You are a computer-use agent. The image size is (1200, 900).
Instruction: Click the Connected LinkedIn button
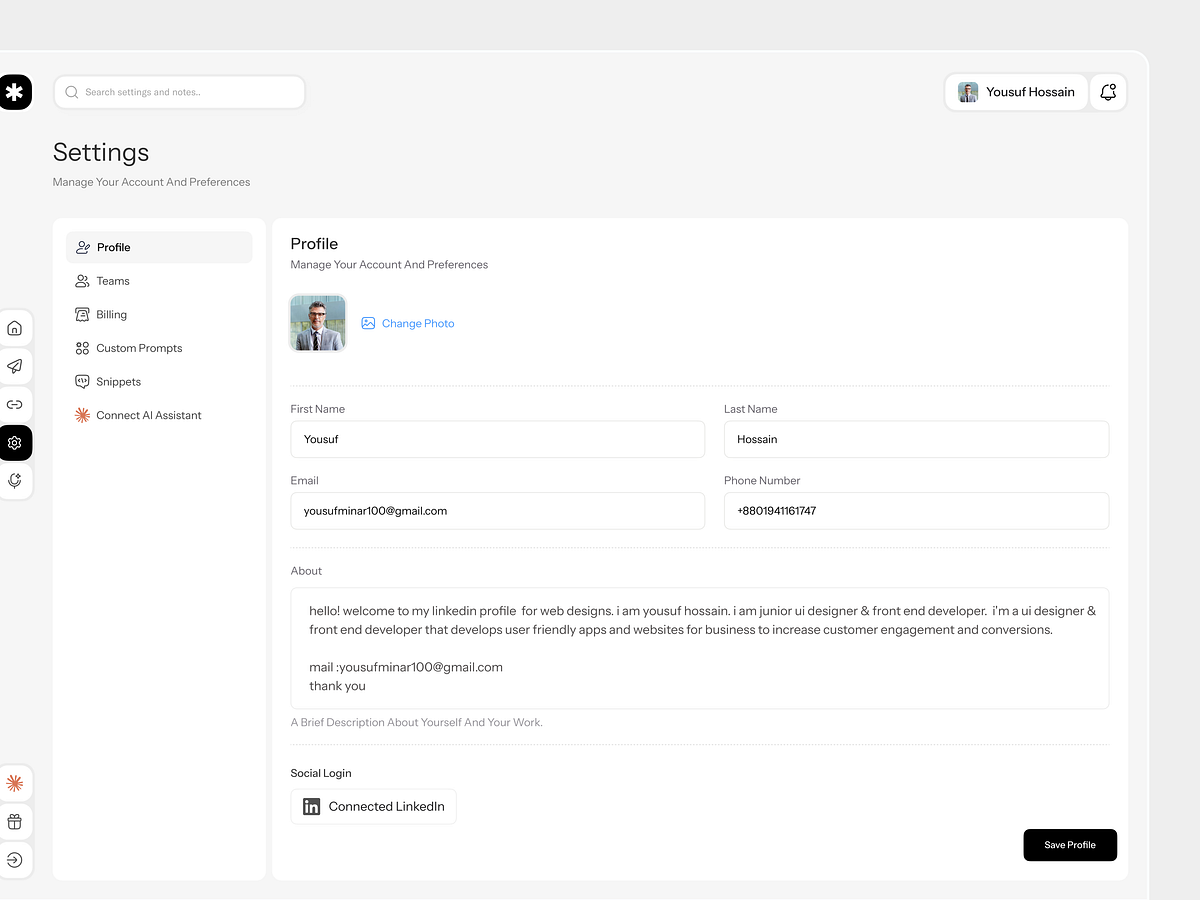coord(374,806)
